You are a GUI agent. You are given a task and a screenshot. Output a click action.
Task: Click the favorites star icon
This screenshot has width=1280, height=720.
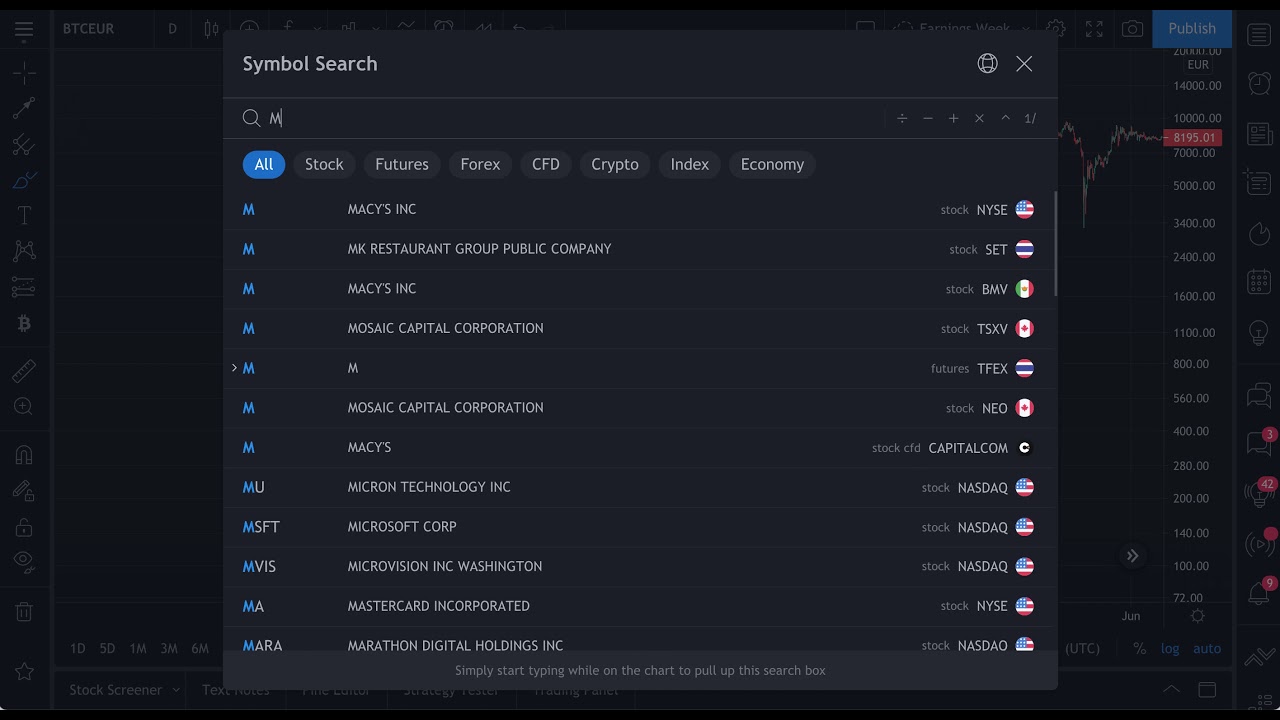coord(24,672)
